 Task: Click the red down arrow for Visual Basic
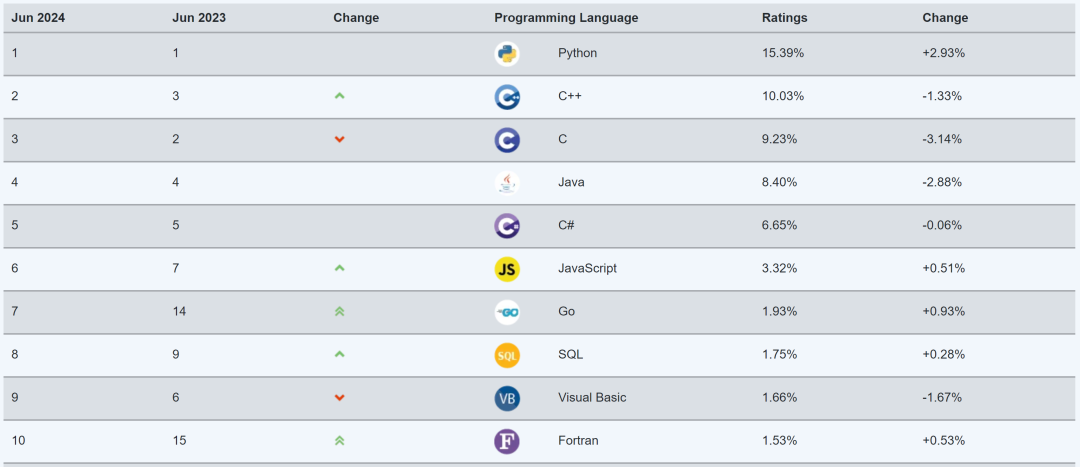[339, 398]
